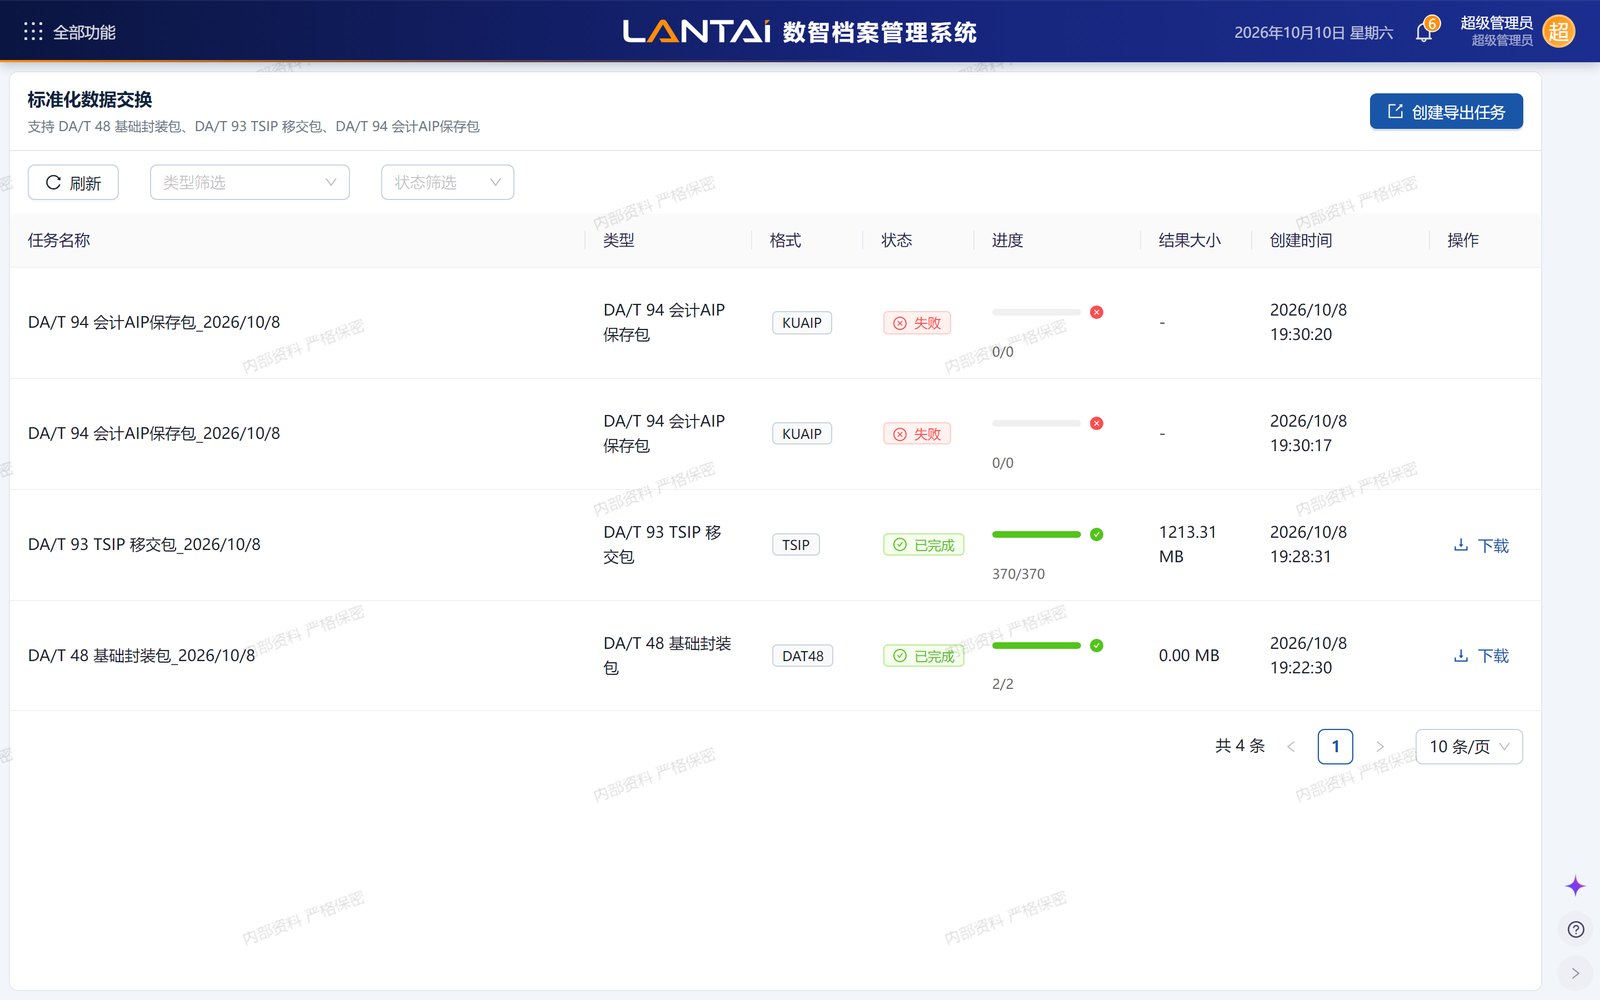Click the 失败 status tag for 19:30:20

917,323
